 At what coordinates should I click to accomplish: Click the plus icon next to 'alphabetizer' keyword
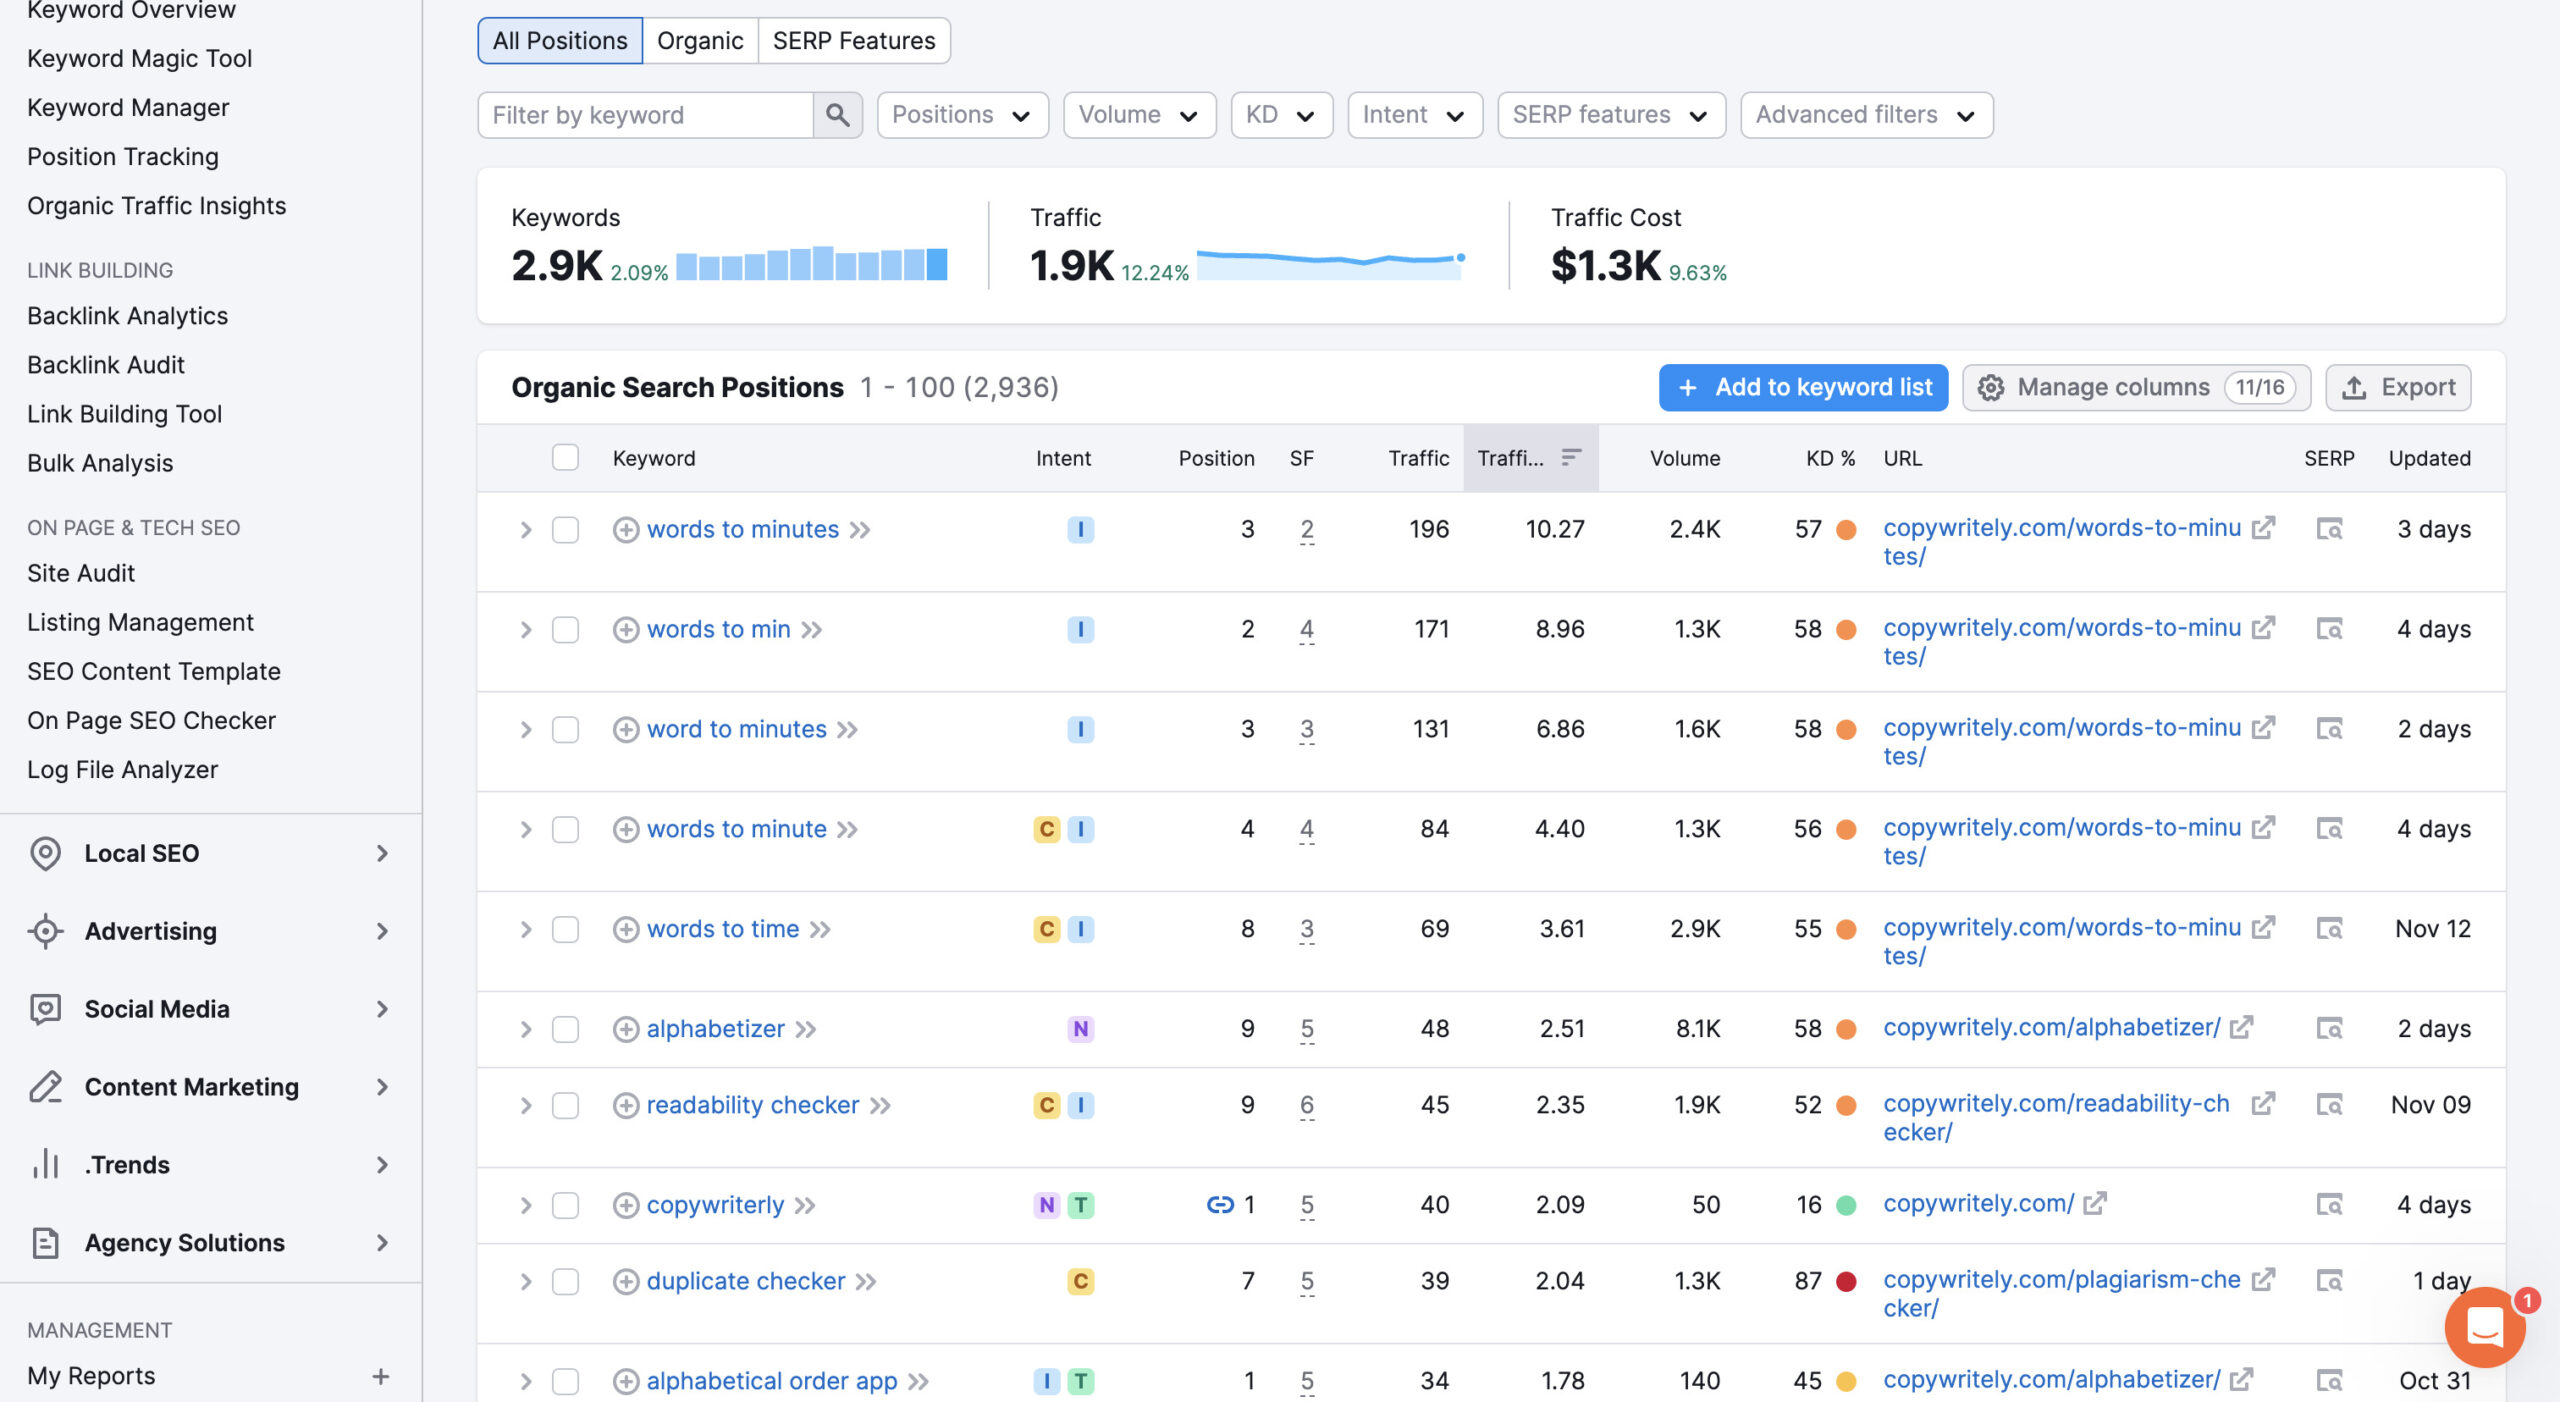coord(626,1029)
